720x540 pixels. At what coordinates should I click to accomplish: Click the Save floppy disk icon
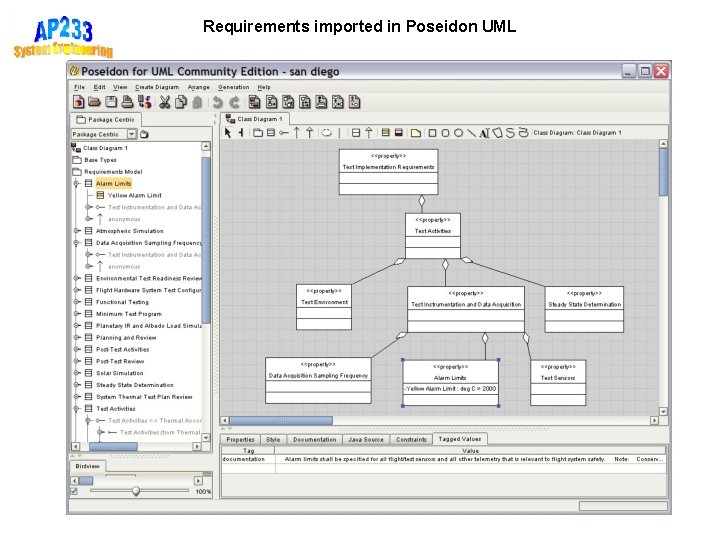tap(111, 102)
